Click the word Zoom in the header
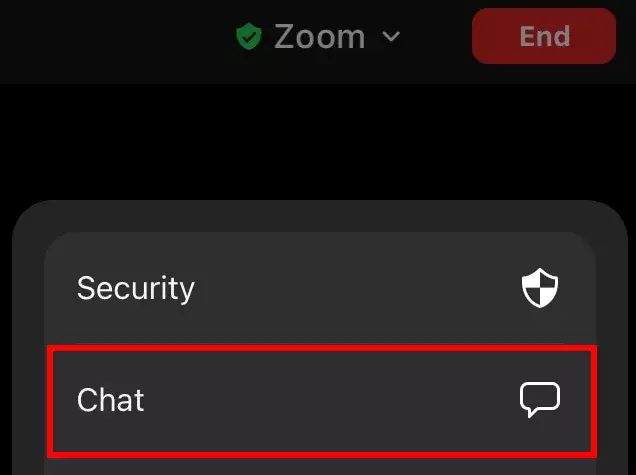The width and height of the screenshot is (636, 475). pyautogui.click(x=319, y=37)
